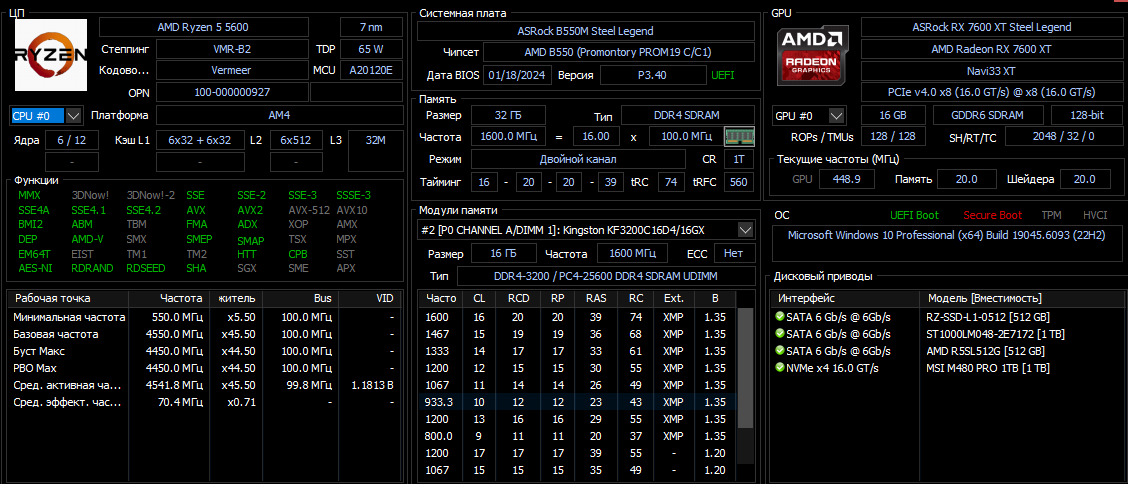The width and height of the screenshot is (1128, 484).
Task: Click the AMD Ryzen 5 5600 name field
Action: point(204,28)
